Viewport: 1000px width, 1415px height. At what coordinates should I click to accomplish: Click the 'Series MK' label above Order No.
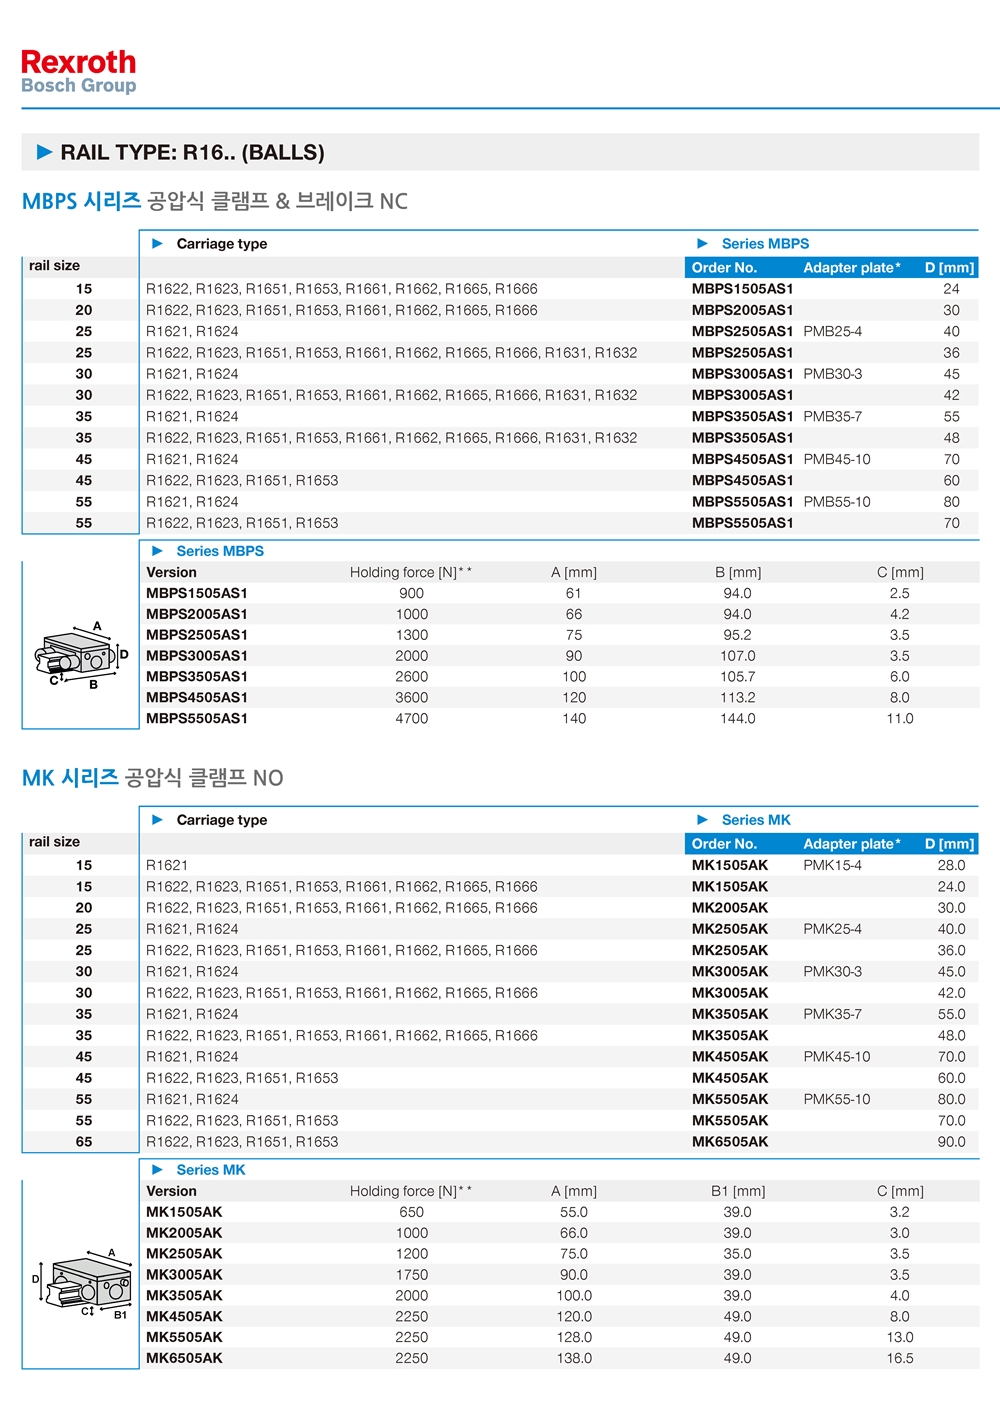(x=756, y=820)
